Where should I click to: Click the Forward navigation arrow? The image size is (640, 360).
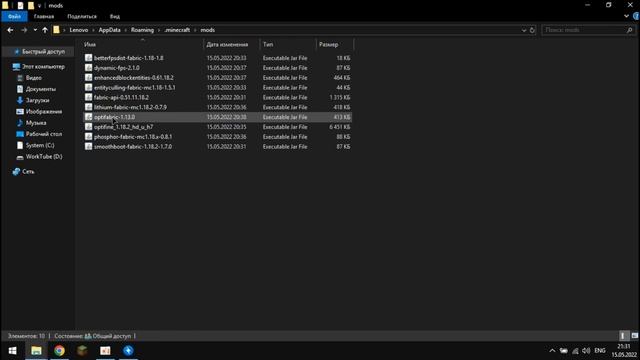coord(24,30)
